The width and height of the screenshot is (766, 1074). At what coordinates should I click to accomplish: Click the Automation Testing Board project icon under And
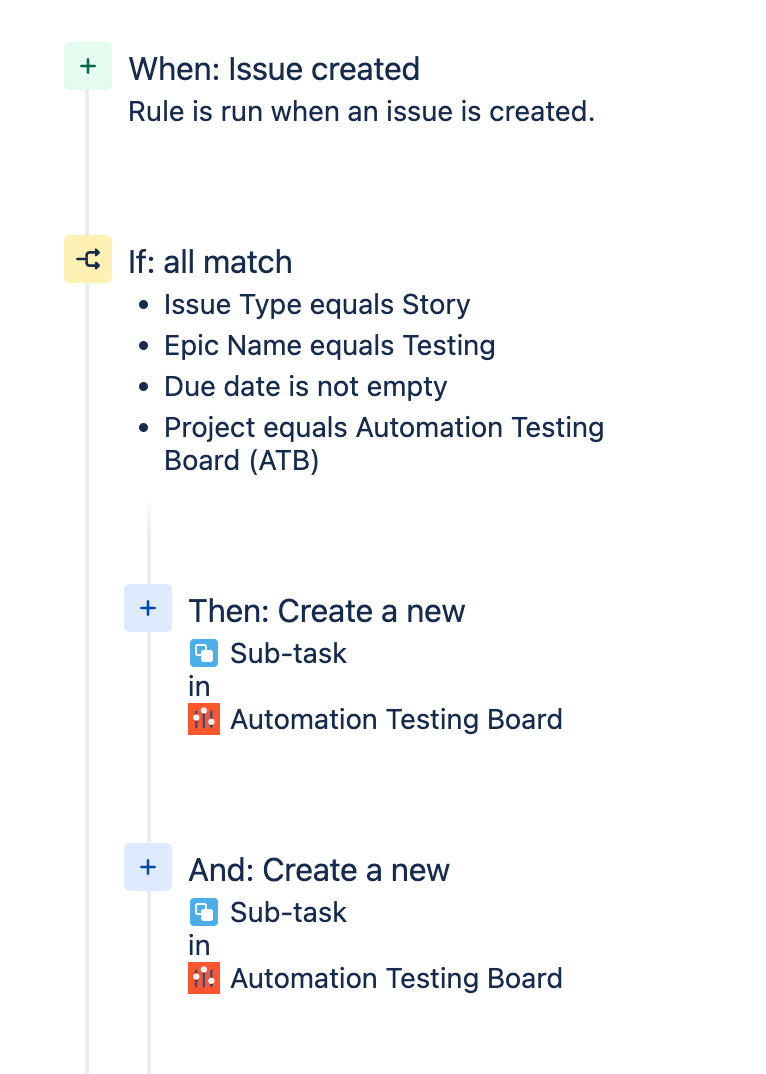coord(204,978)
